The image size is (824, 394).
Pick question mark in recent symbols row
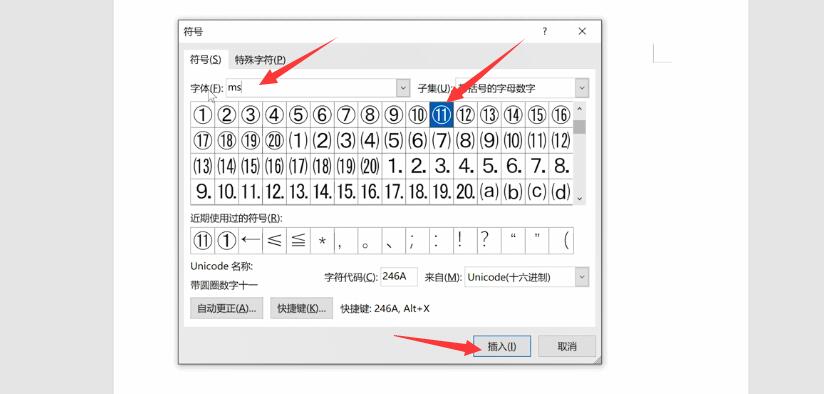489,241
